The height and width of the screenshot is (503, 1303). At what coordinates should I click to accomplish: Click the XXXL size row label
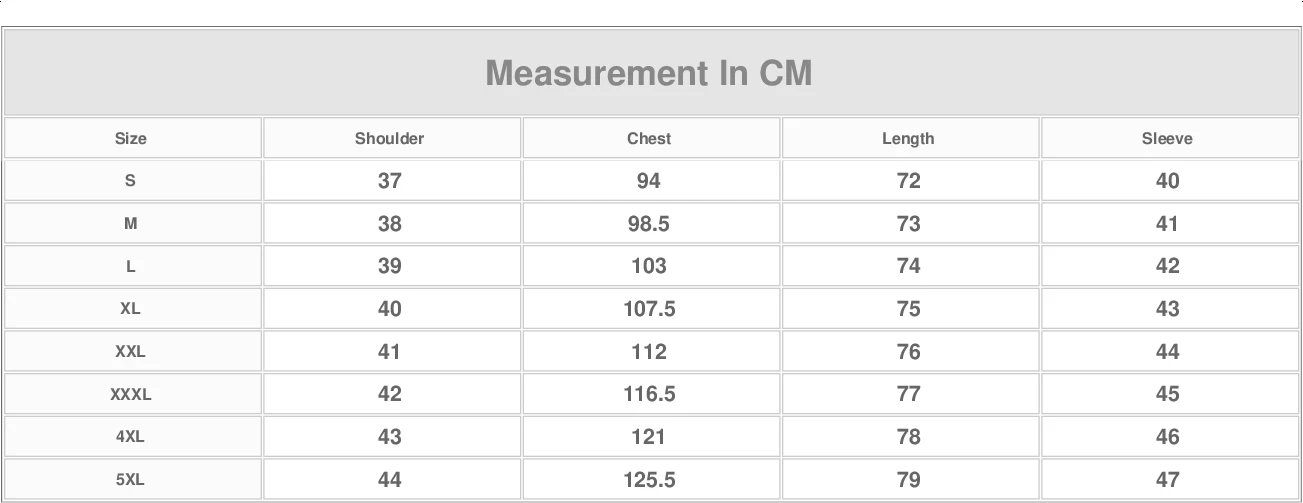coord(130,395)
